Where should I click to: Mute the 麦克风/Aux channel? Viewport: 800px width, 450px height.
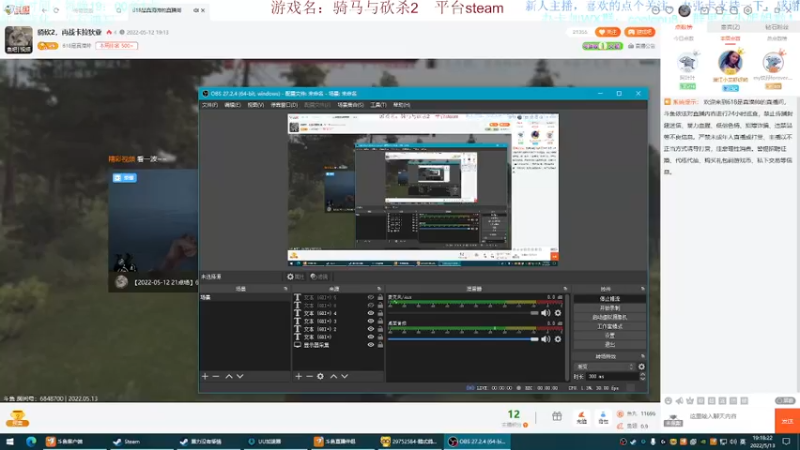(545, 313)
